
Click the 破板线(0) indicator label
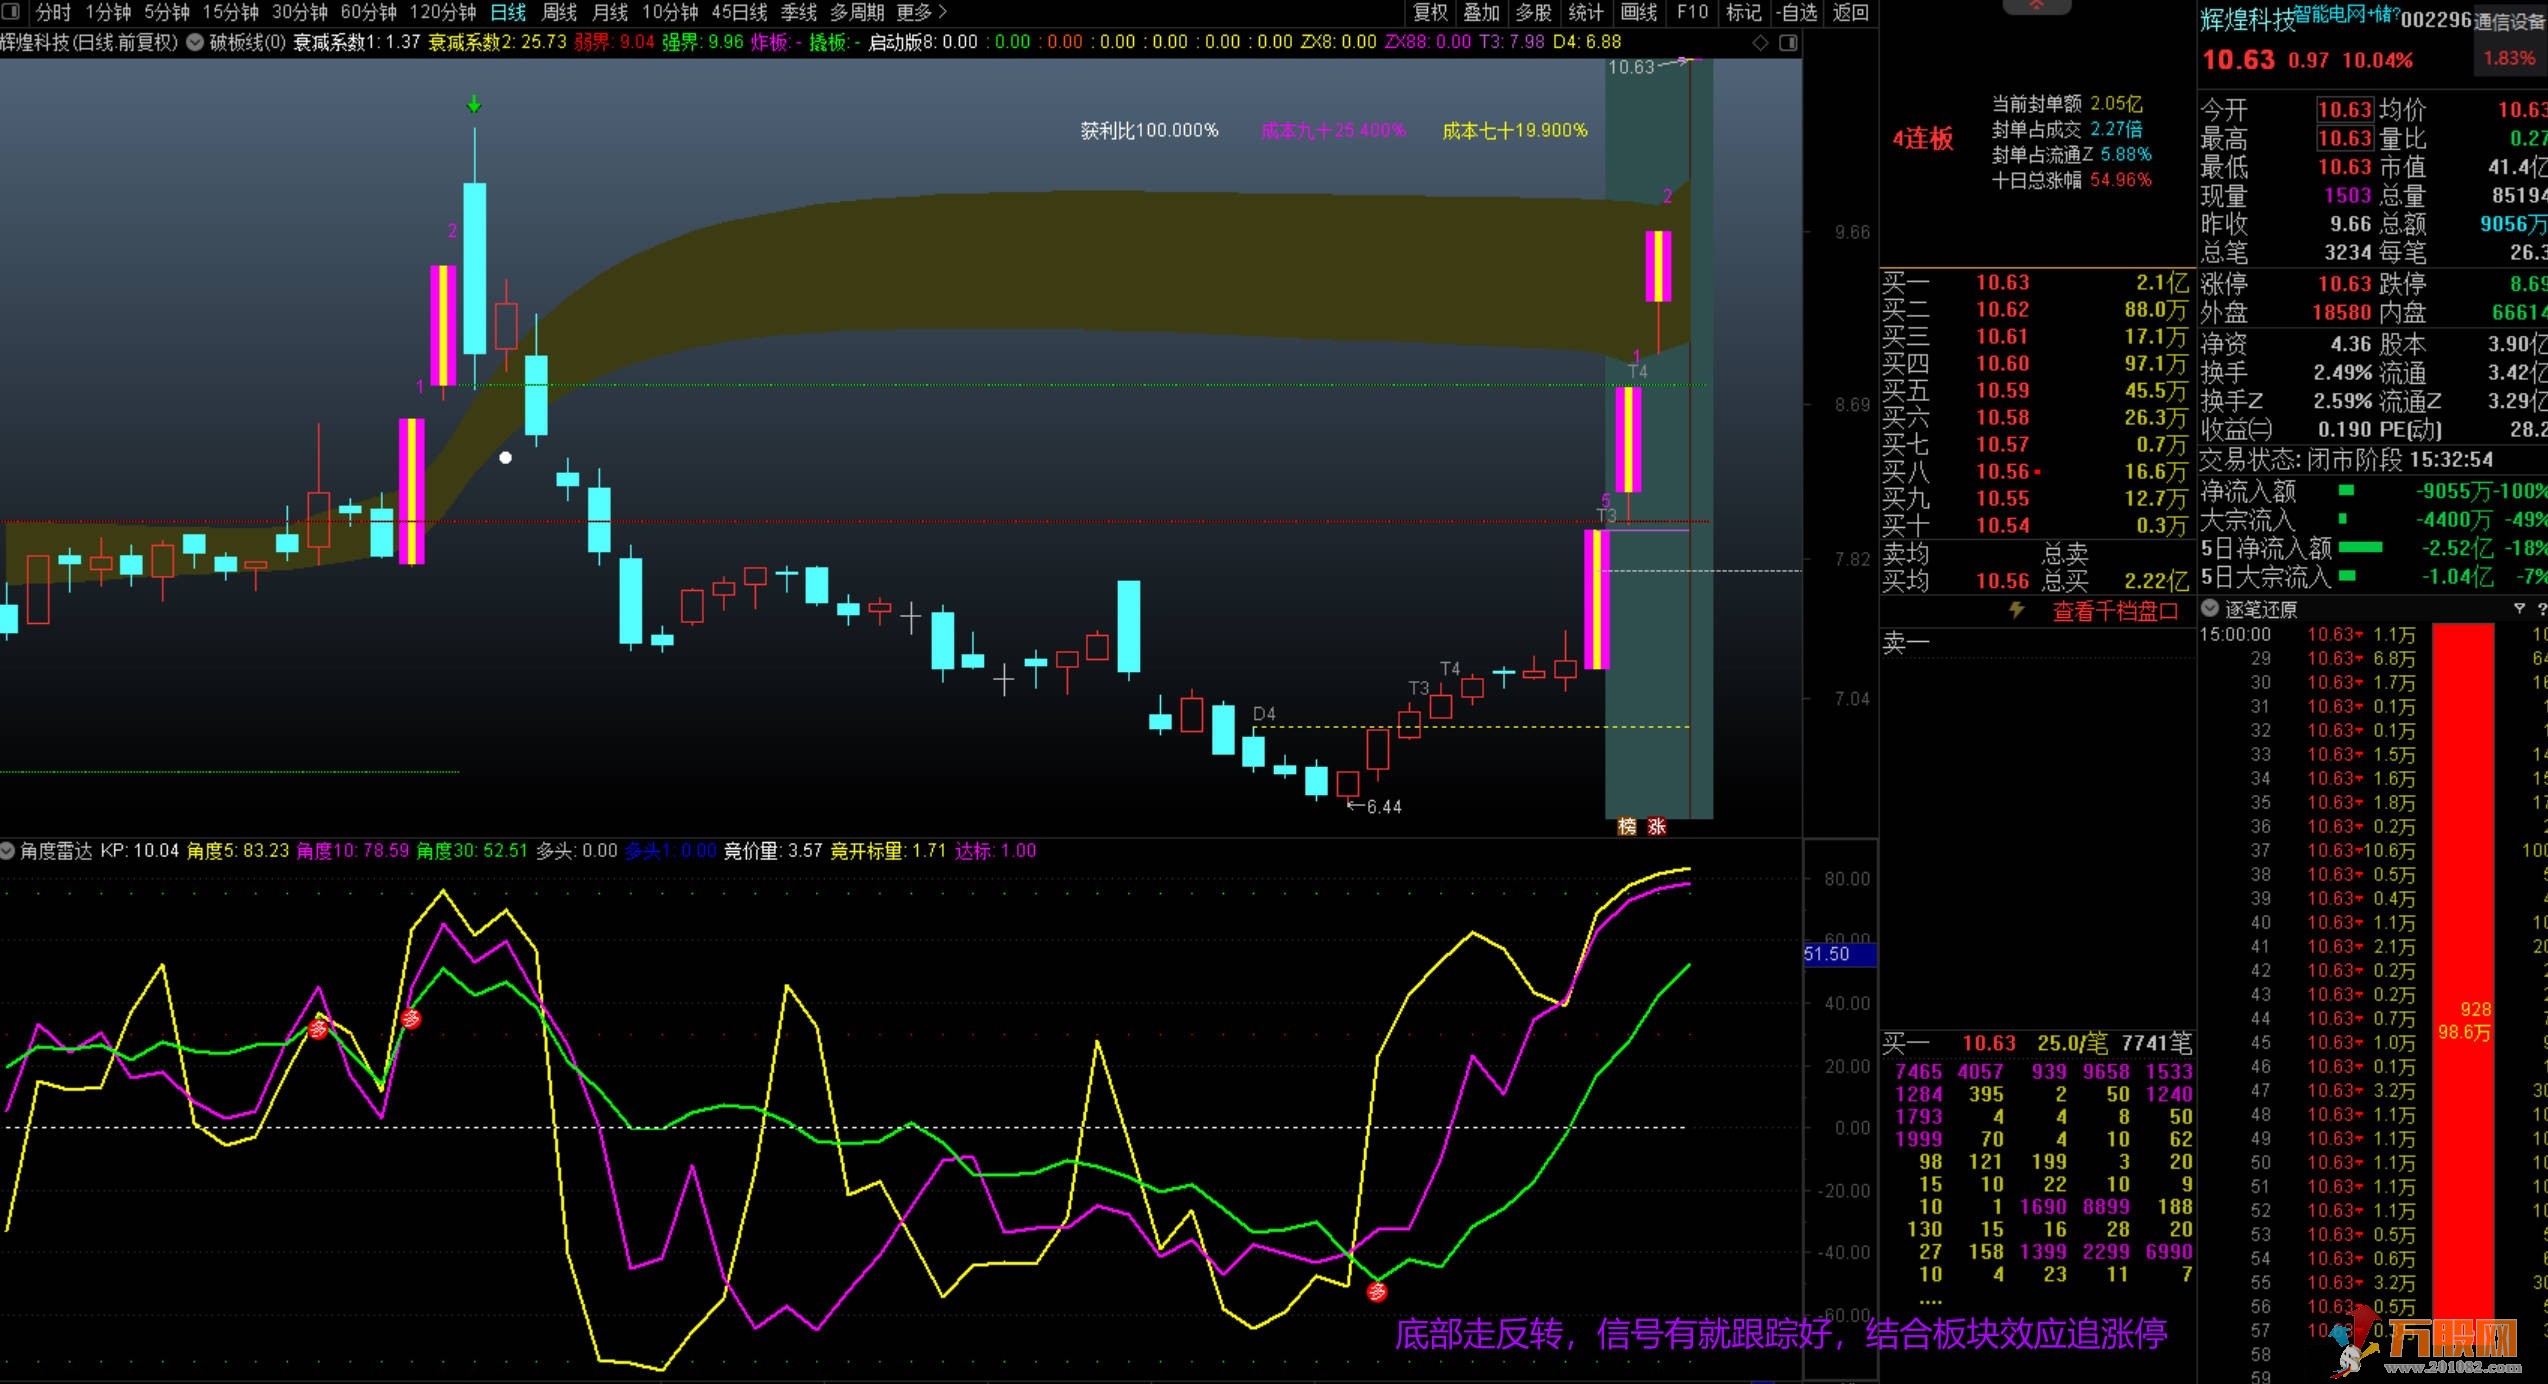pos(247,42)
